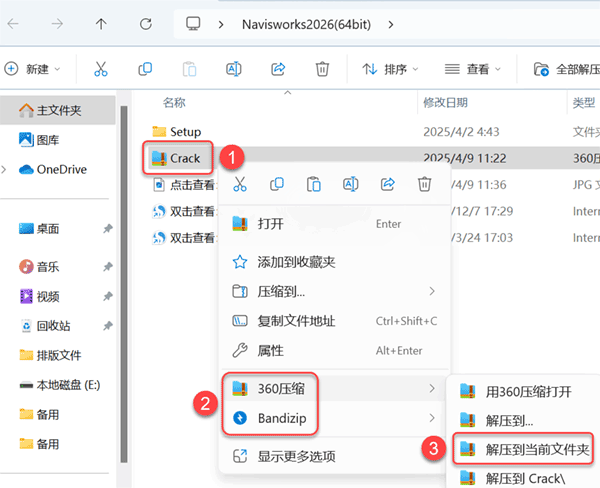Screen dimensions: 600x488
Task: Sort by the 类型 column header
Action: click(x=584, y=103)
